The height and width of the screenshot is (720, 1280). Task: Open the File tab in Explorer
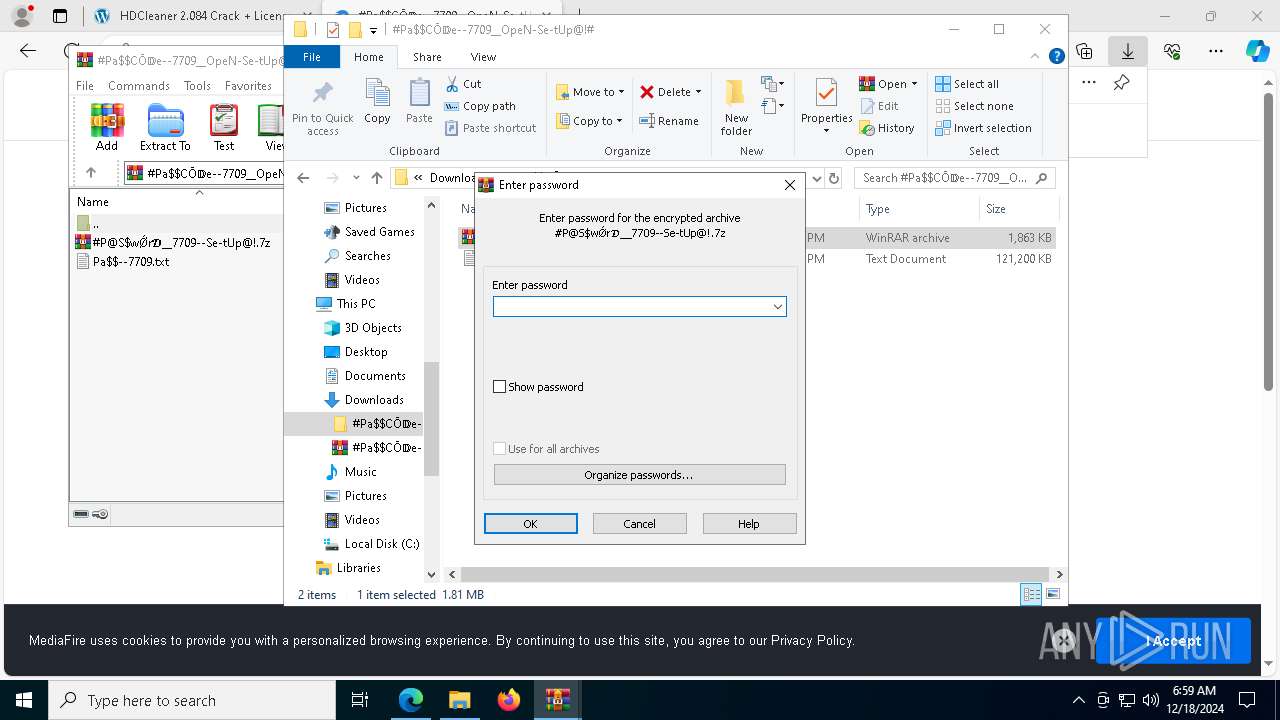pos(312,57)
